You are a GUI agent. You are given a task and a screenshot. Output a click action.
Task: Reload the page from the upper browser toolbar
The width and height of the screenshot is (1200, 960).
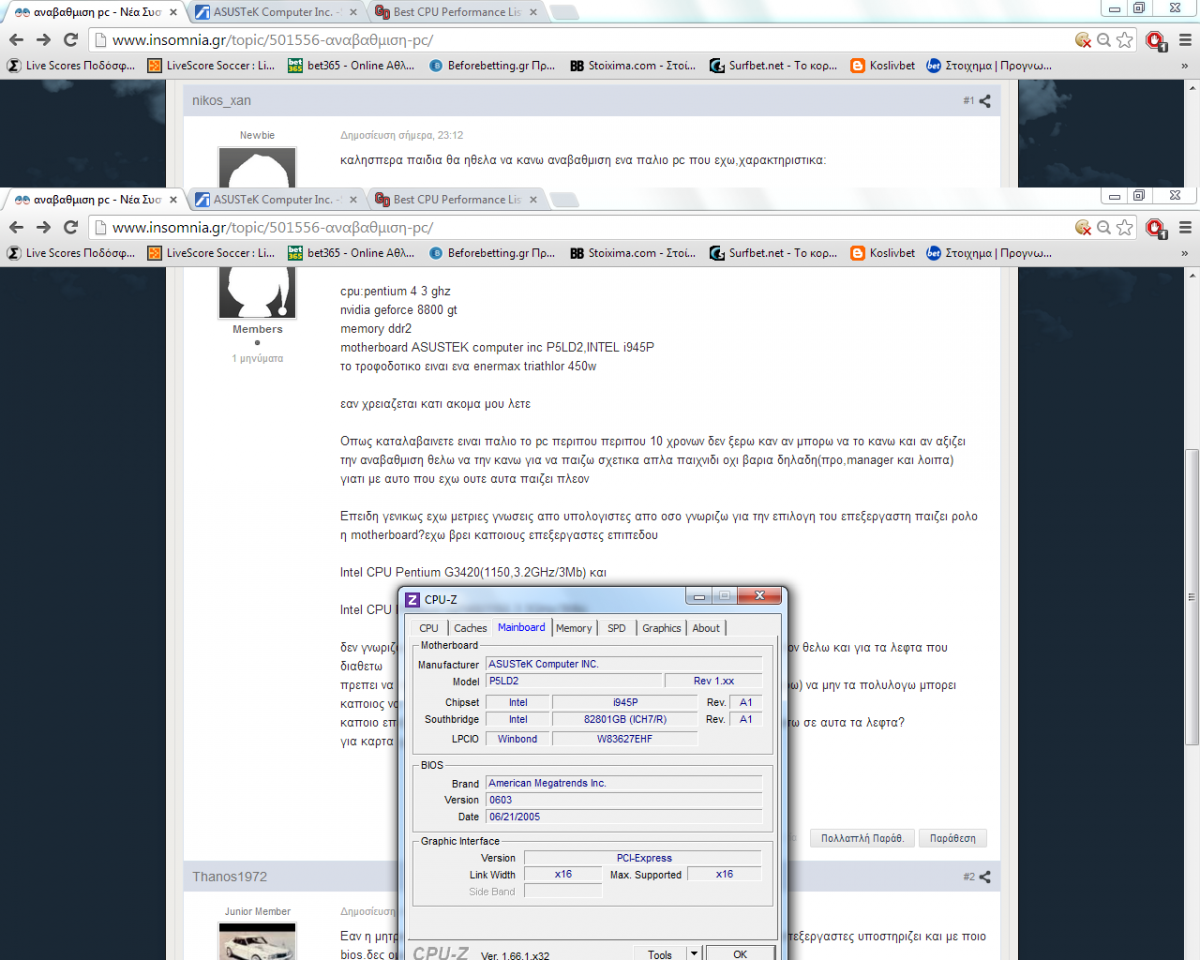[70, 40]
